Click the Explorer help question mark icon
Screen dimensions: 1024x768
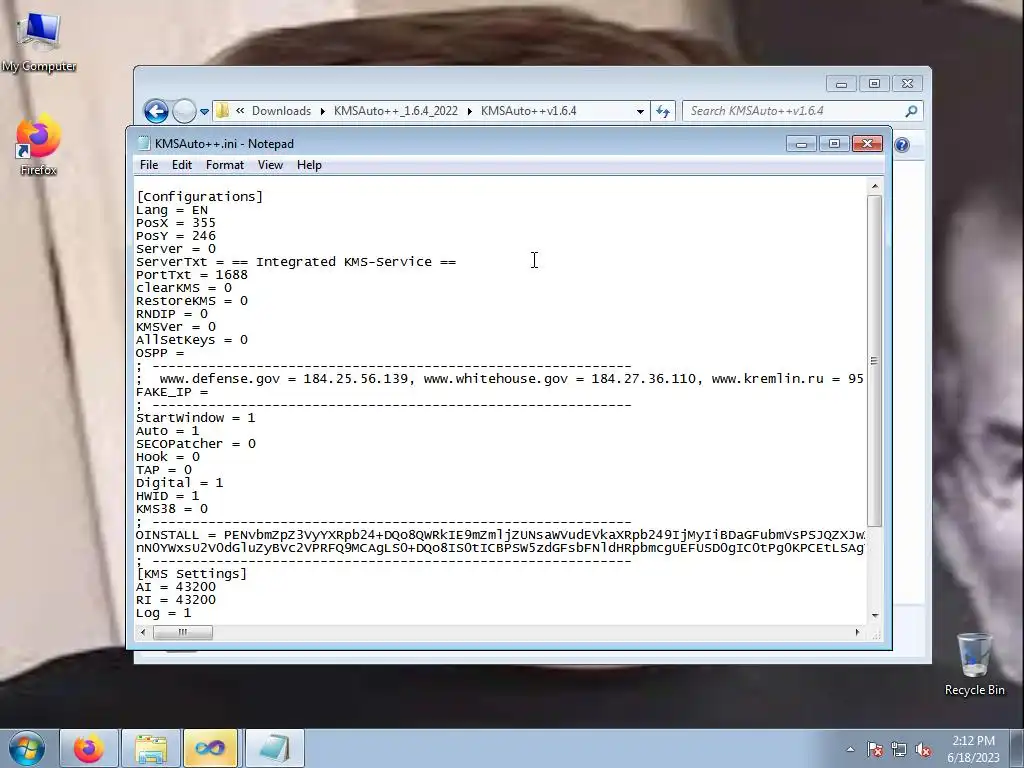click(x=902, y=145)
